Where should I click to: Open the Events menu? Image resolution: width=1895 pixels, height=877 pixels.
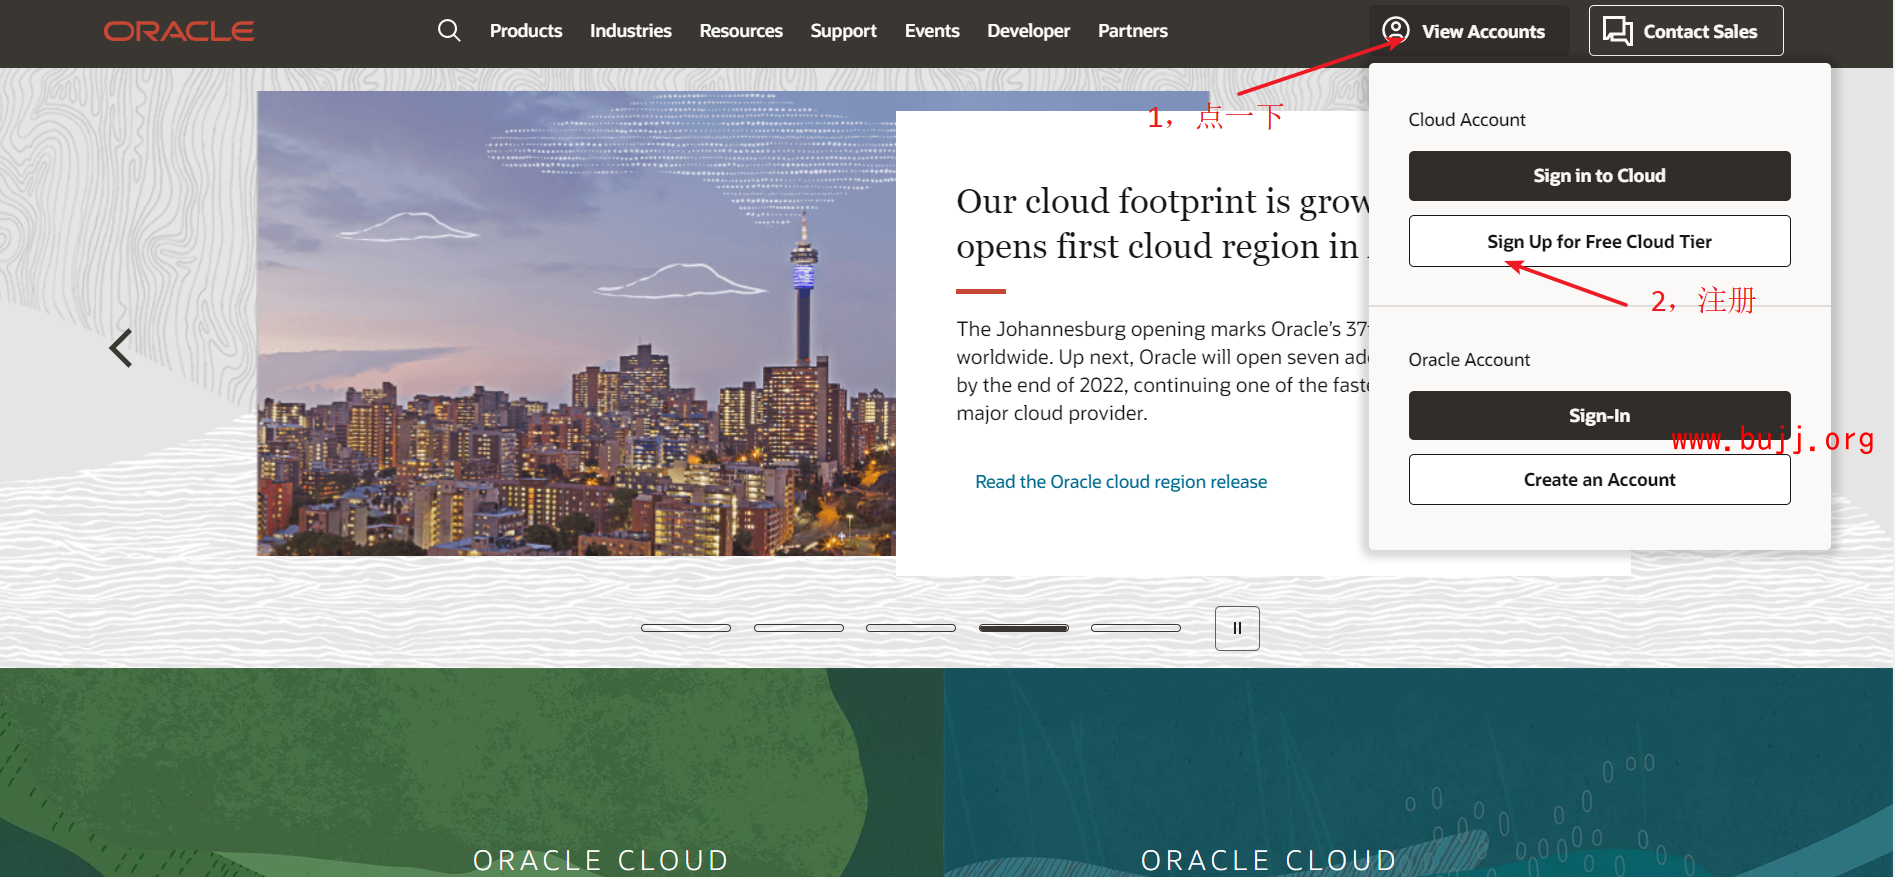click(932, 31)
